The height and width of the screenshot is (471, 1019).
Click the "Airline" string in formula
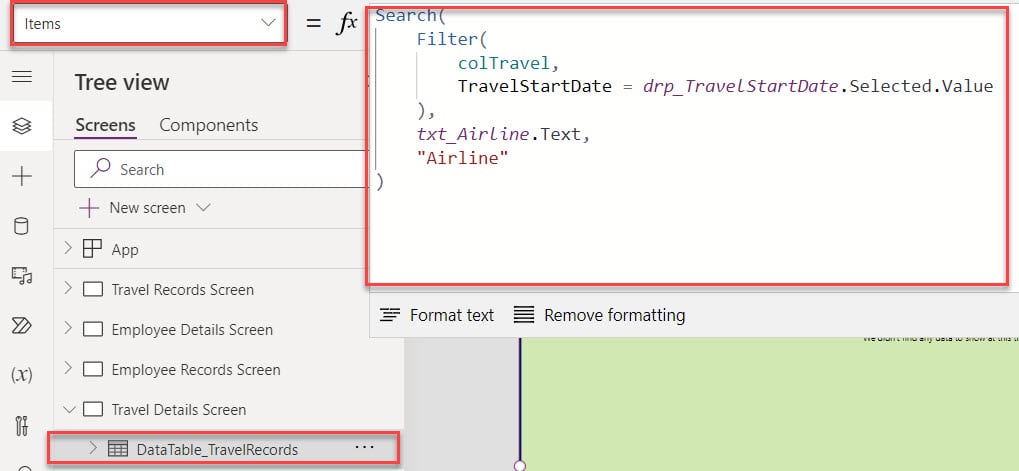(x=462, y=158)
